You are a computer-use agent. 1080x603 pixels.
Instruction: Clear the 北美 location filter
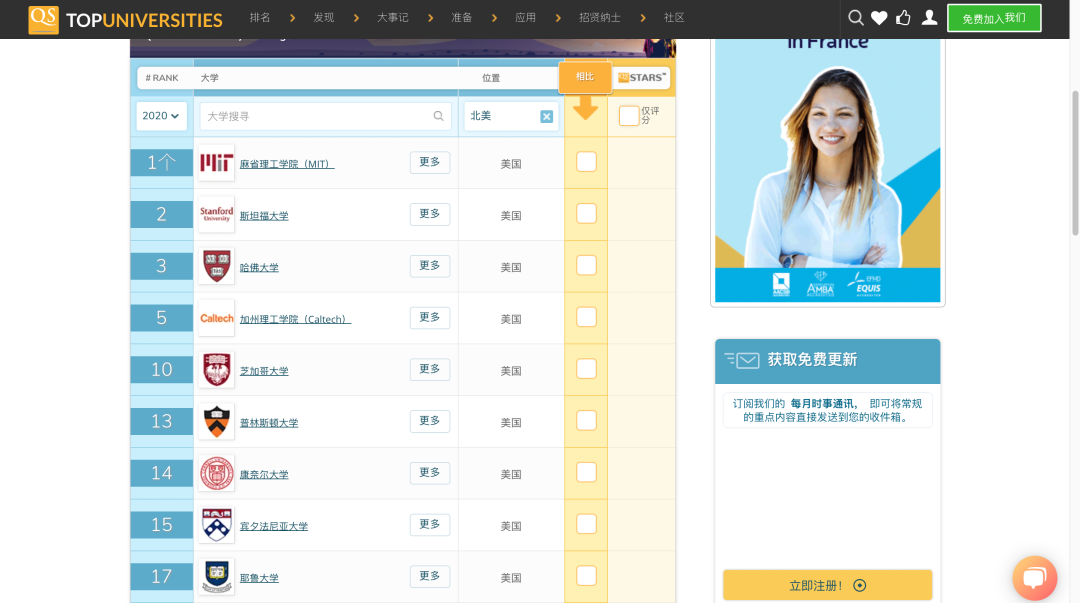pyautogui.click(x=546, y=116)
